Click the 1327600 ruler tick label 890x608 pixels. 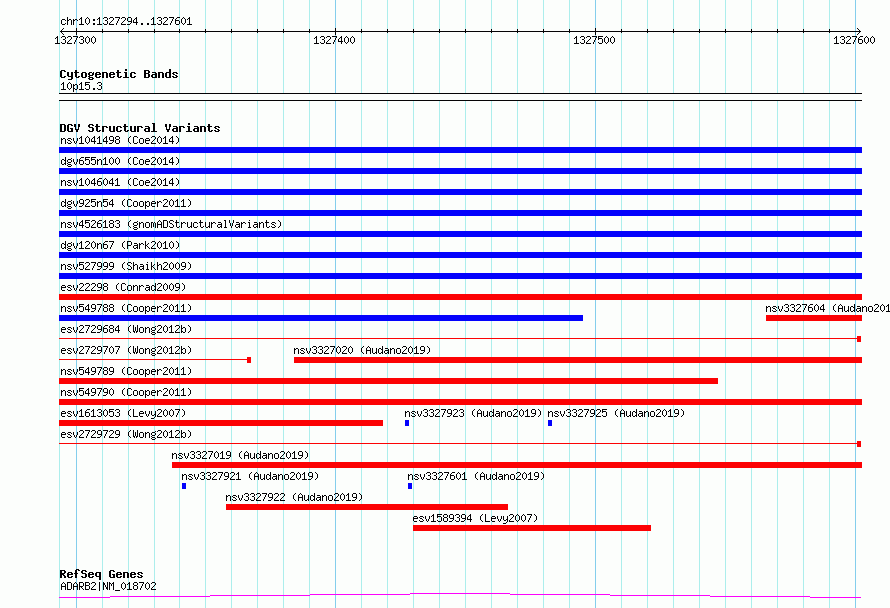pos(854,40)
